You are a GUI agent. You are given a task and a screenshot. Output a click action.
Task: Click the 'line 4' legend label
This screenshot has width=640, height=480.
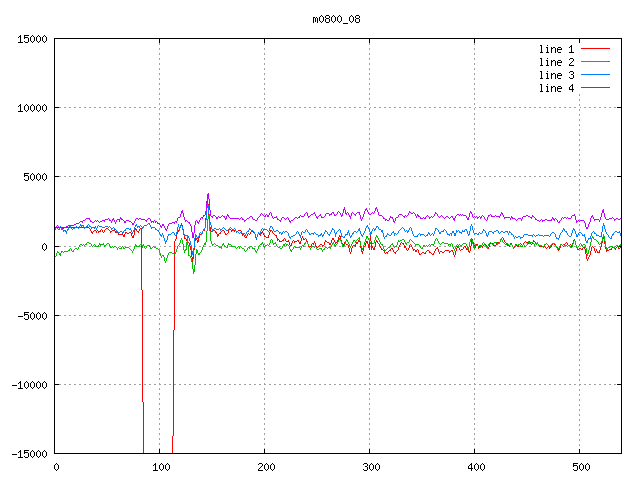point(556,89)
